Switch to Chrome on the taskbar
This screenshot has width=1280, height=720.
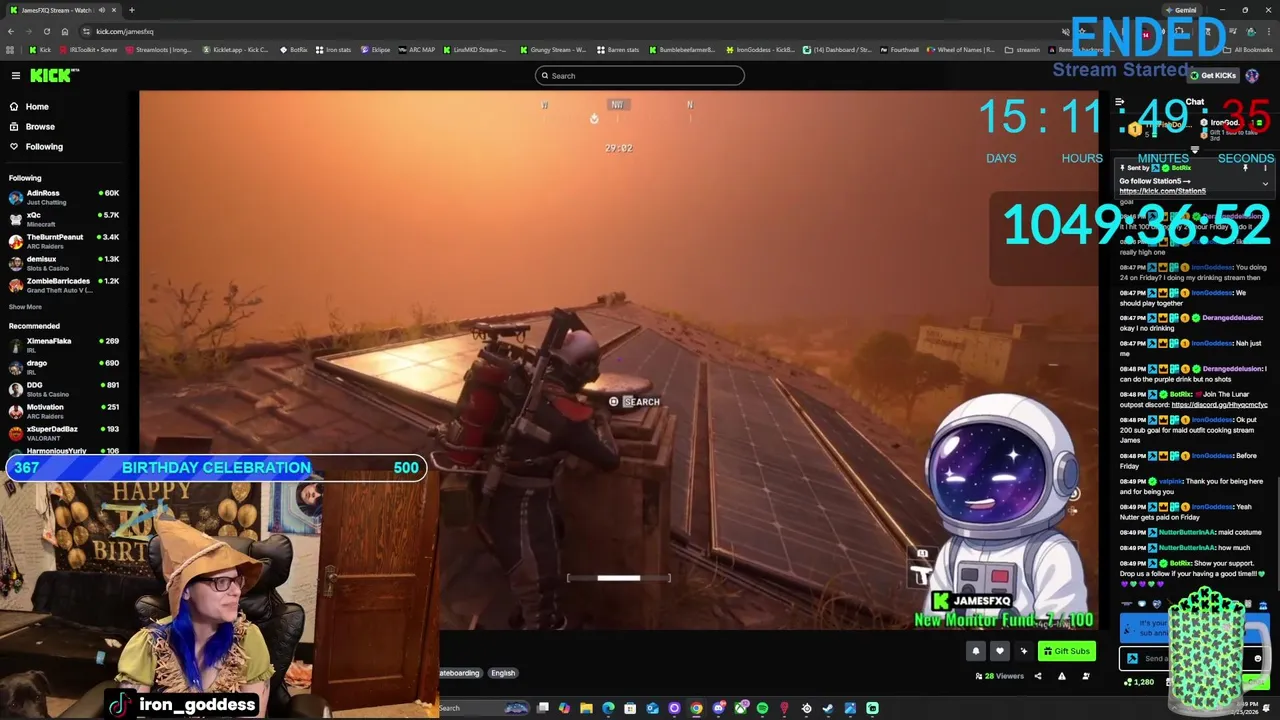[696, 709]
